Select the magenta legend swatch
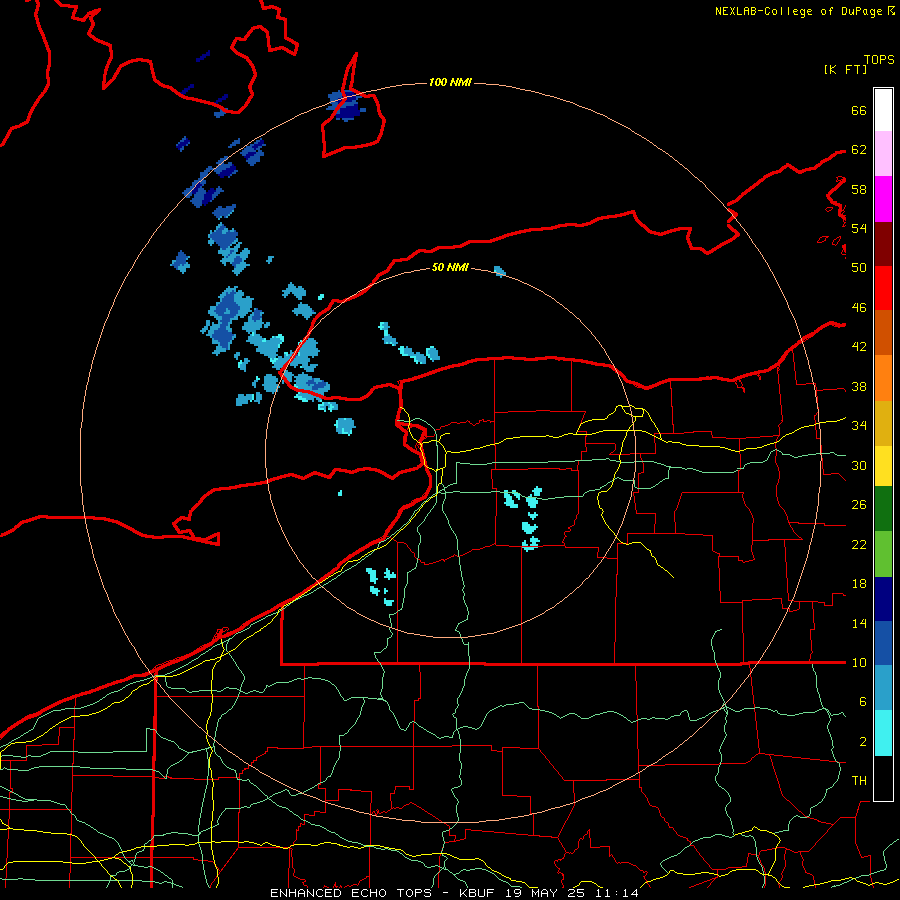 (x=883, y=199)
